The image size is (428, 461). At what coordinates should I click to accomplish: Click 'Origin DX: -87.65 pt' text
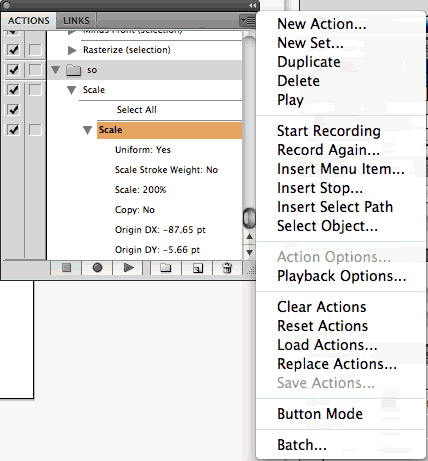[160, 230]
